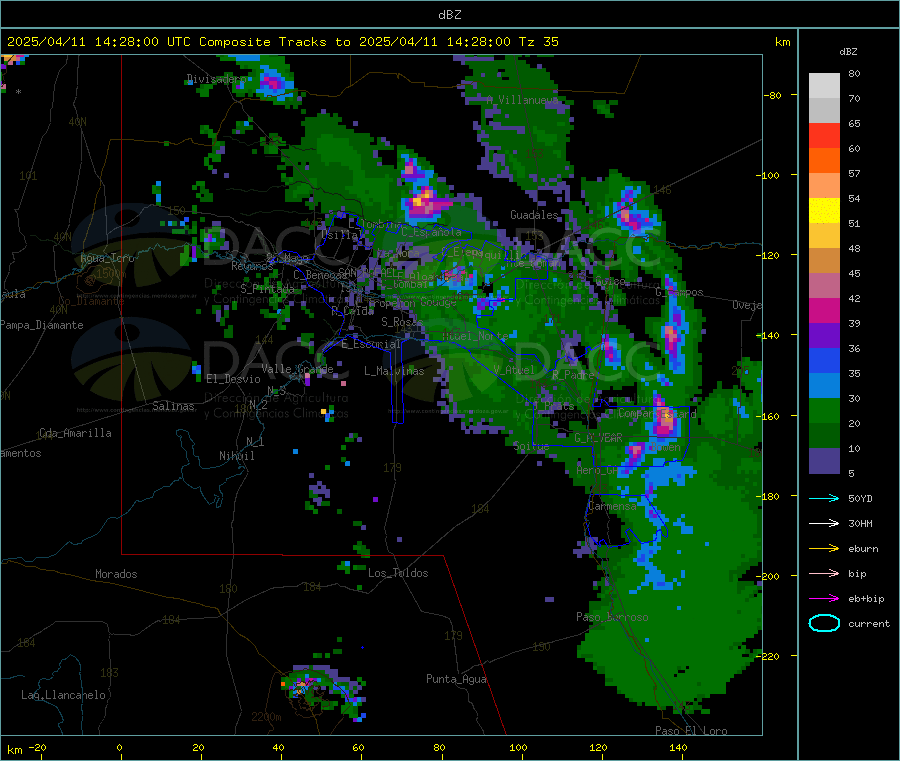Screen dimensions: 900x761
Task: Select the bright green 20-30 dBZ swatch
Action: 824,410
